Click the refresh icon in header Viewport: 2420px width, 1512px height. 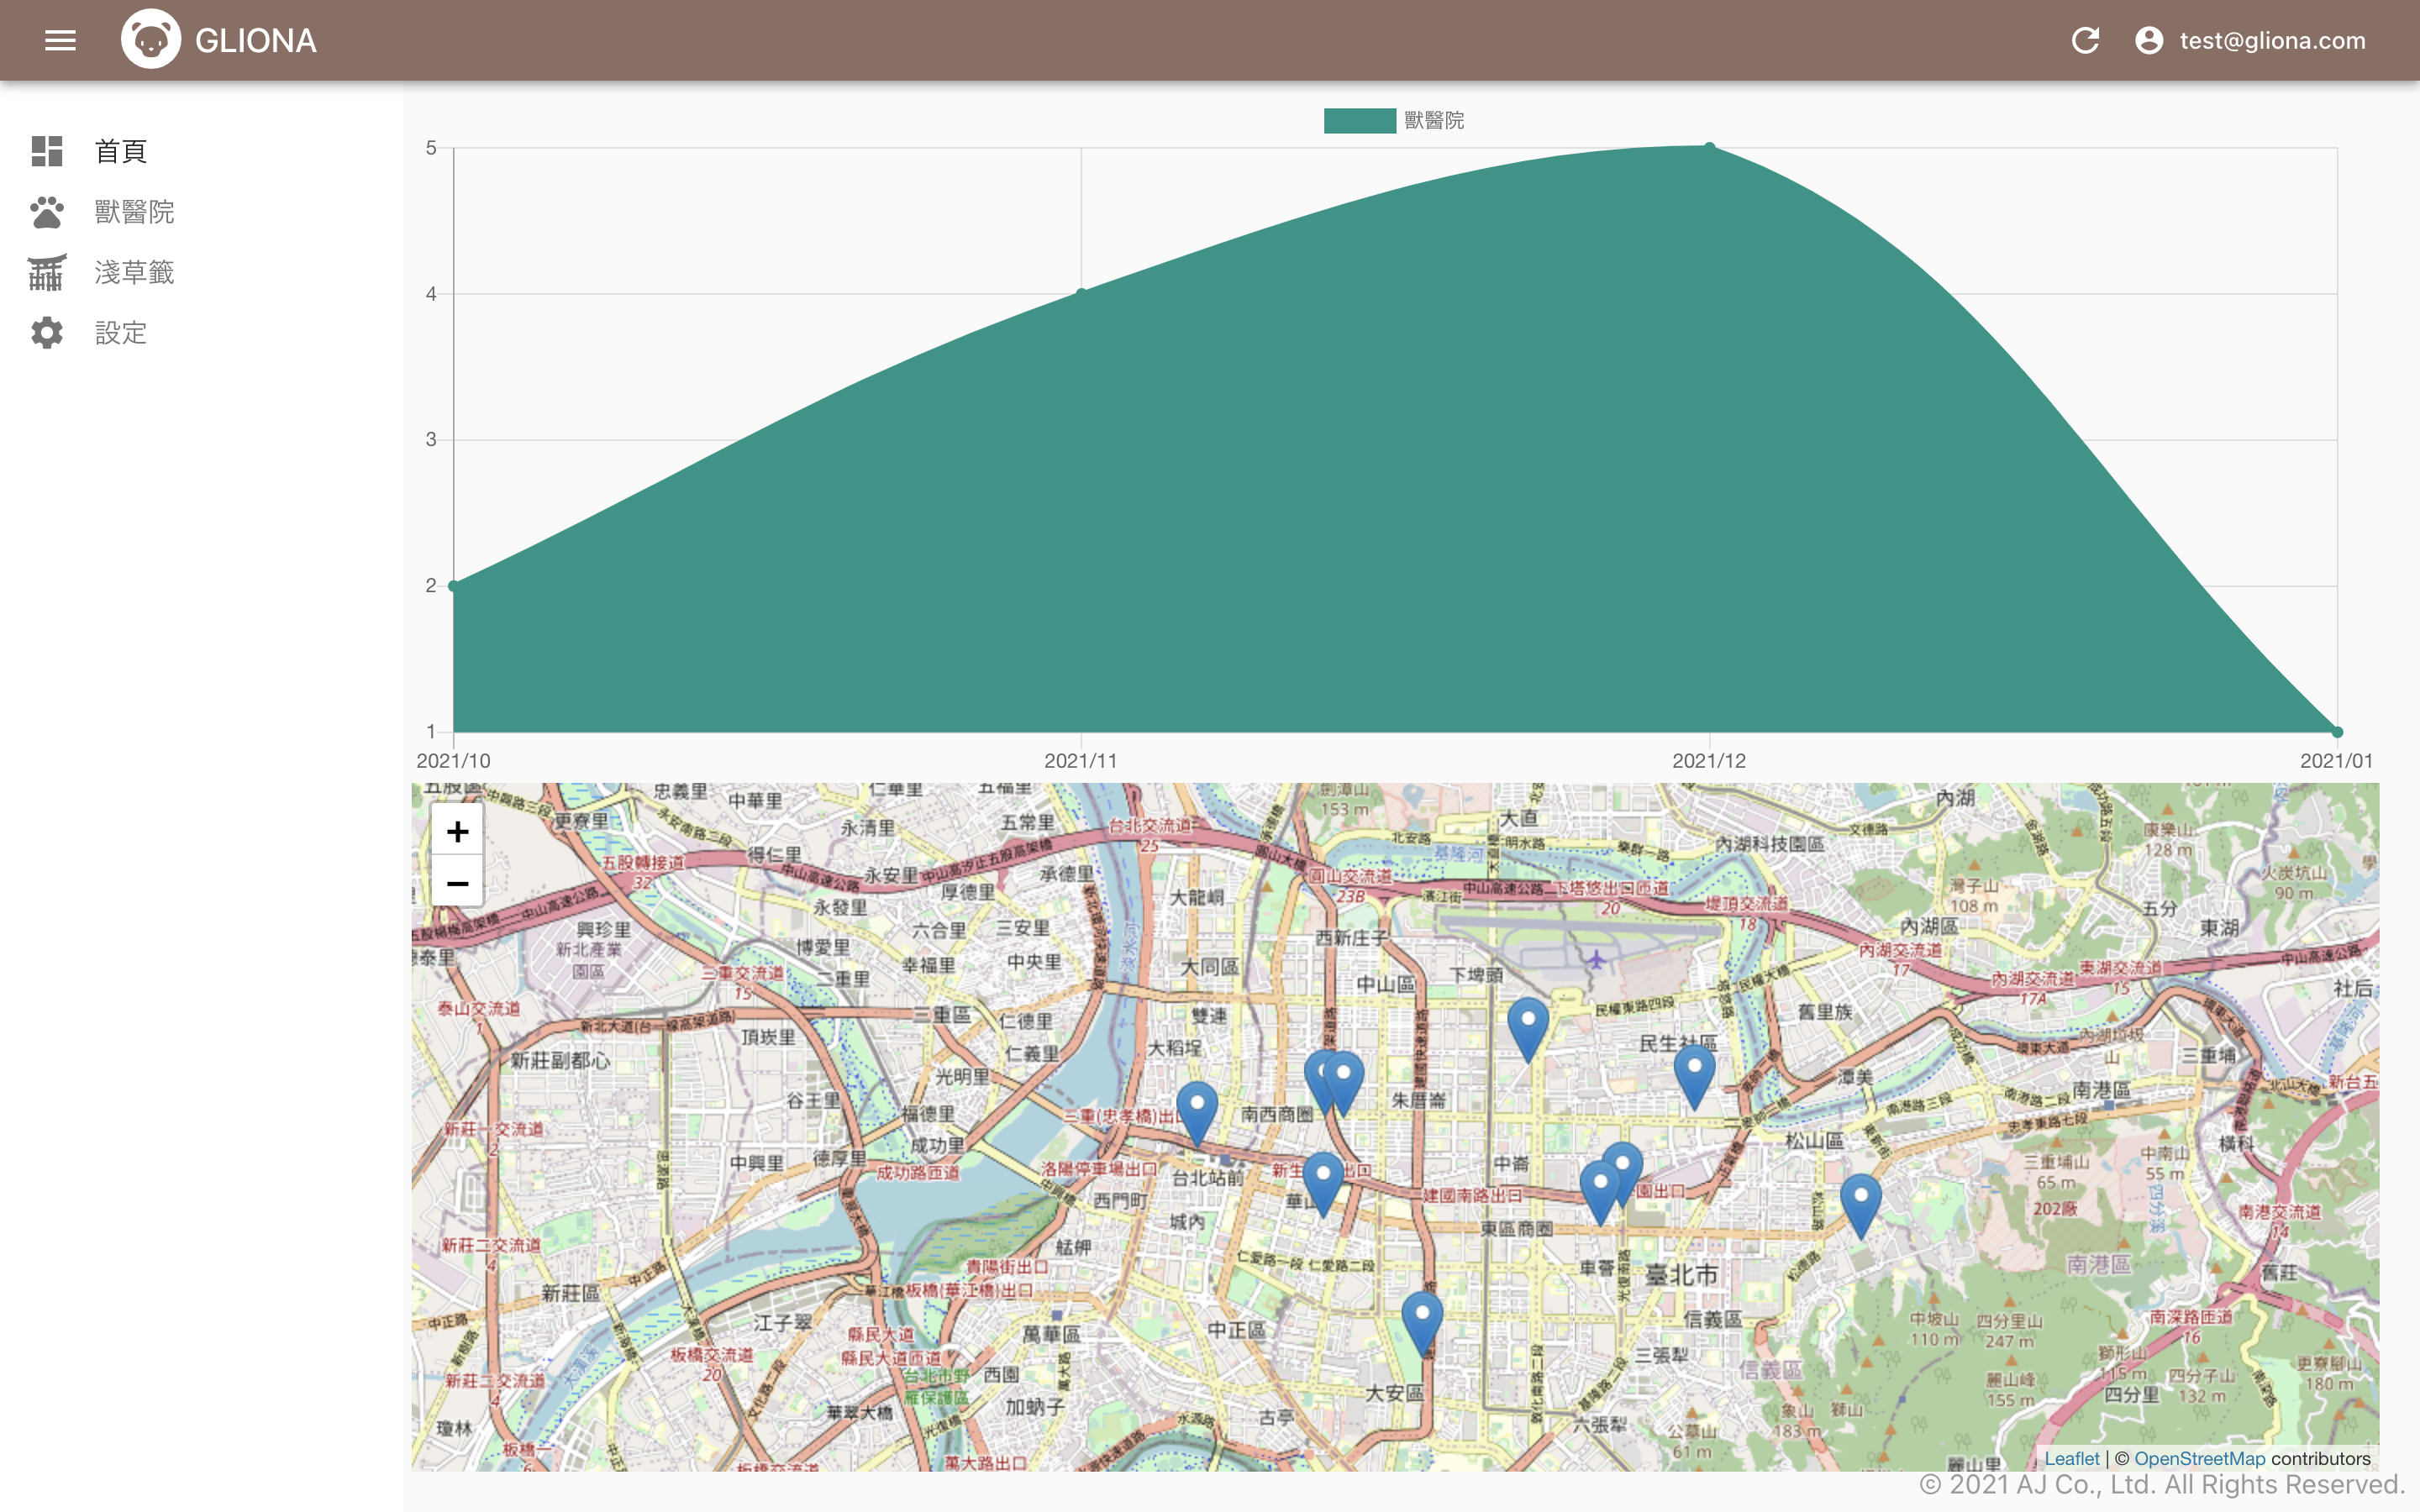click(x=2085, y=40)
